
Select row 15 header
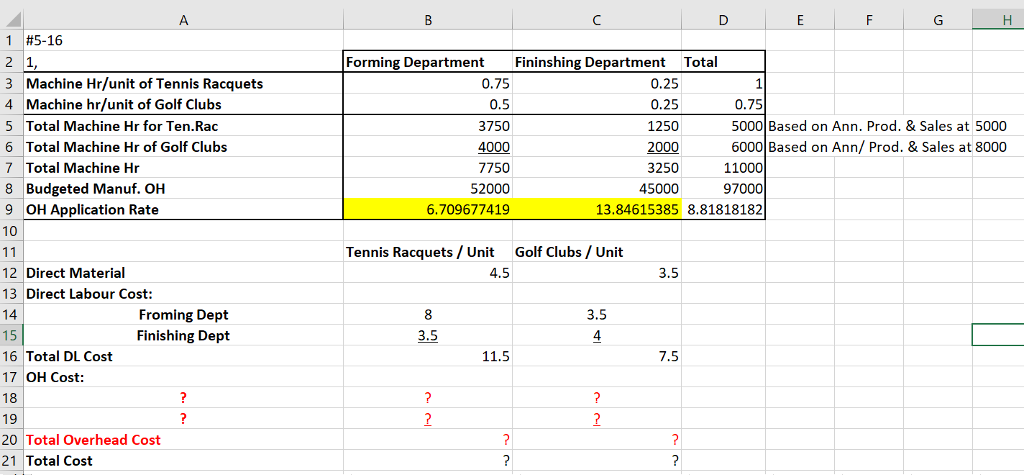(11, 336)
